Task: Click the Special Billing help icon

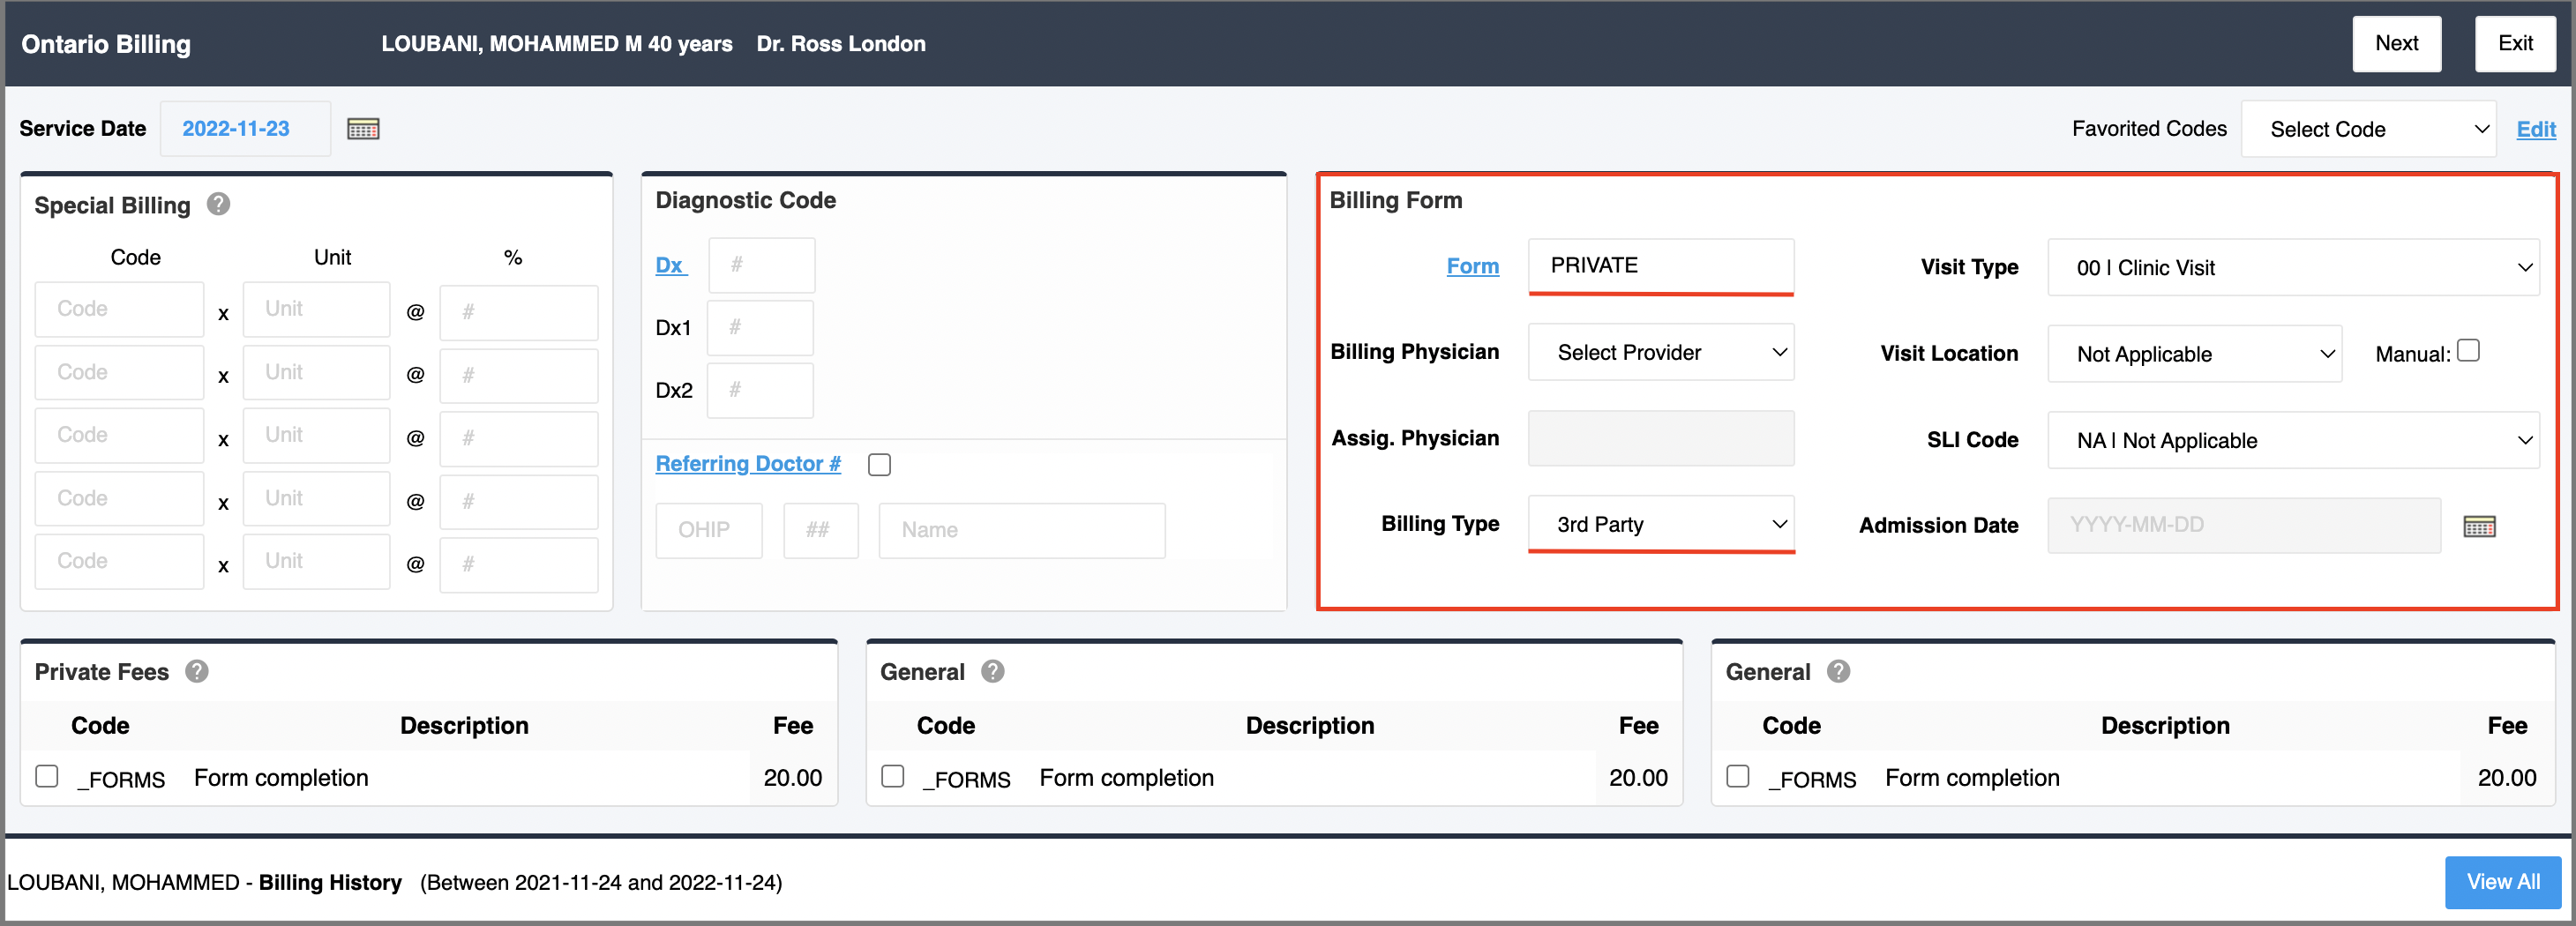Action: (218, 204)
